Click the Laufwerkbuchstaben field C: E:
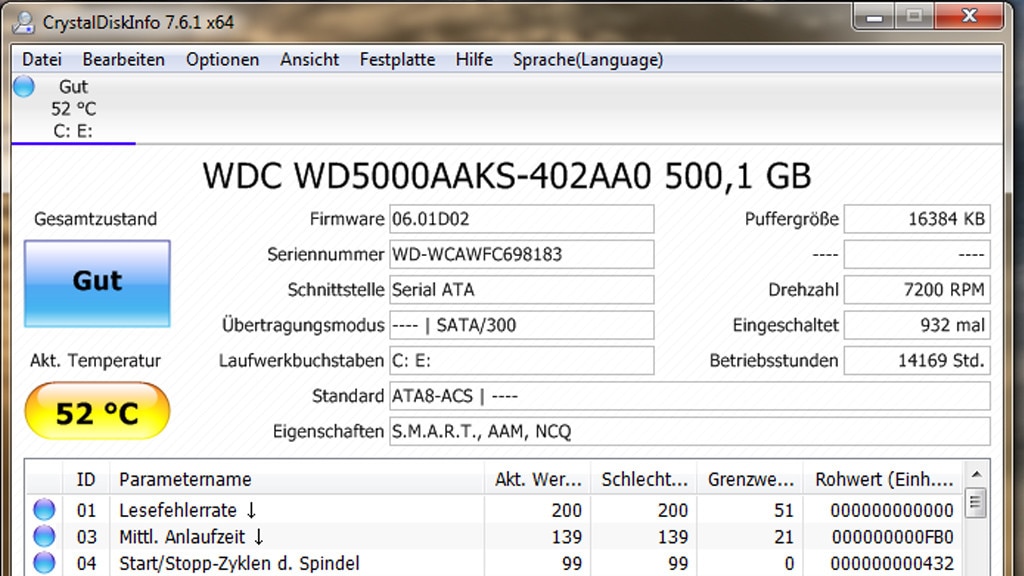1024x576 pixels. (522, 360)
